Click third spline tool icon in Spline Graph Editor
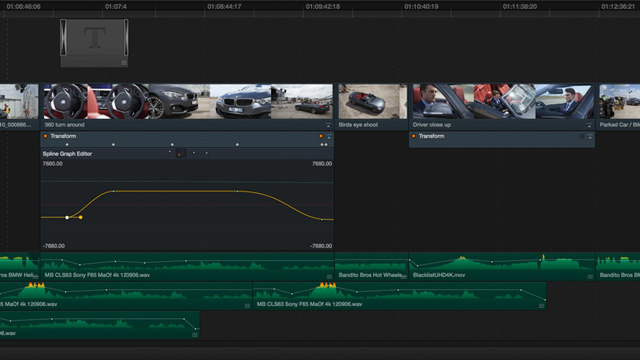The height and width of the screenshot is (360, 640). pos(194,153)
